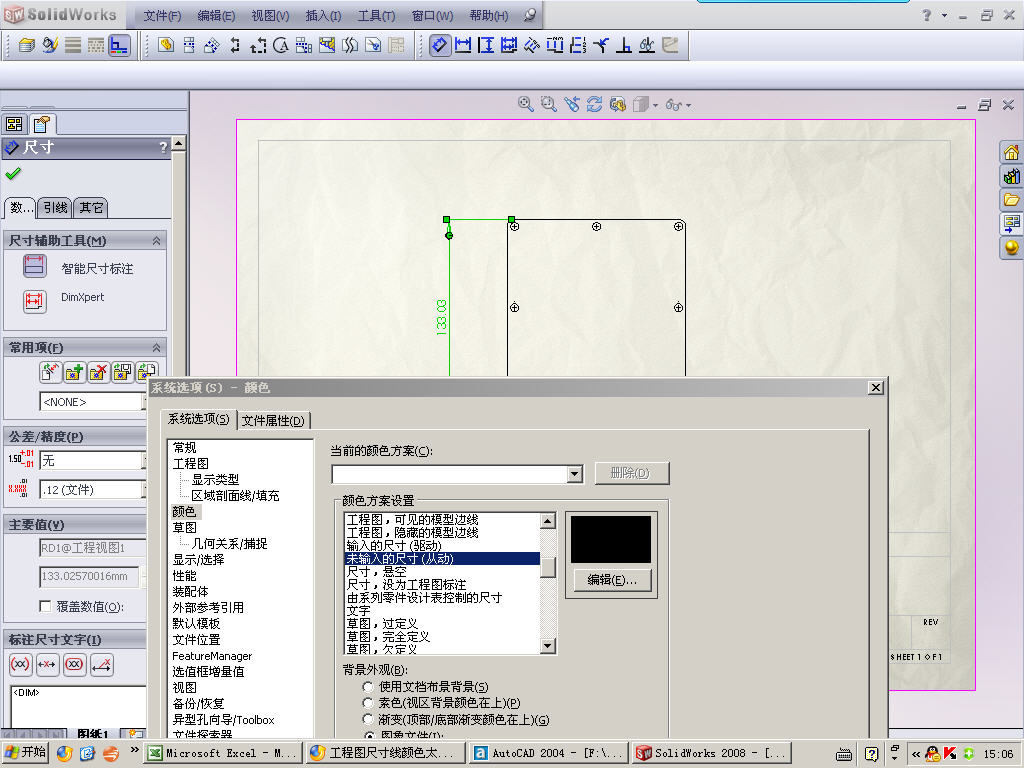
Task: Select Smart Dimension icon in dimension assist tools
Action: click(x=35, y=266)
